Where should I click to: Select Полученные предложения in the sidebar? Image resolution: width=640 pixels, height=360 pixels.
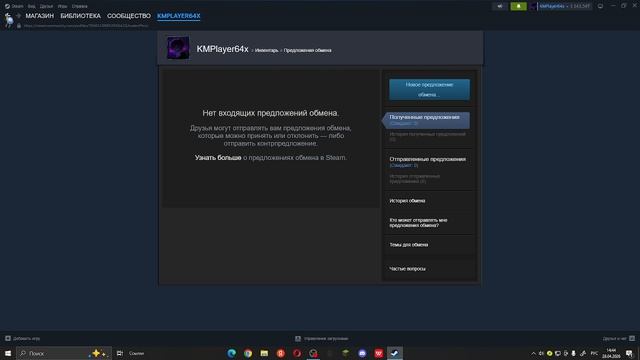pos(427,120)
